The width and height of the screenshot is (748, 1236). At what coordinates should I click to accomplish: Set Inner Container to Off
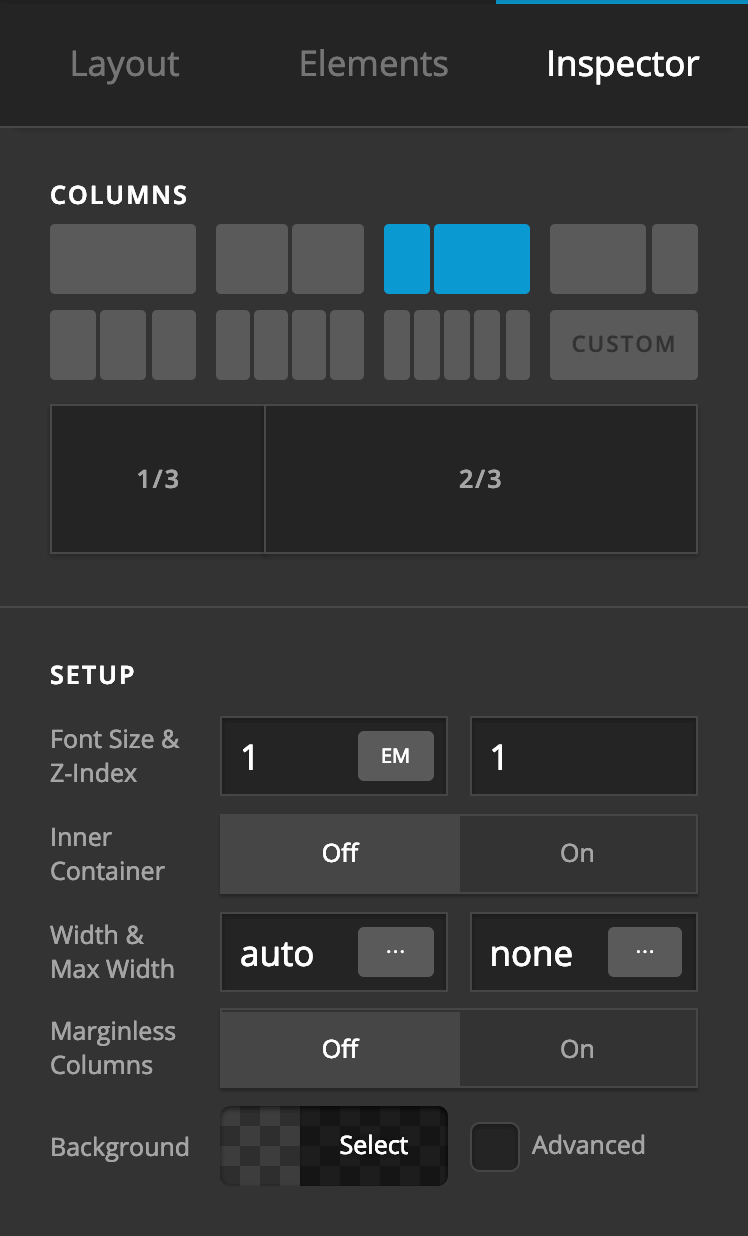click(340, 853)
